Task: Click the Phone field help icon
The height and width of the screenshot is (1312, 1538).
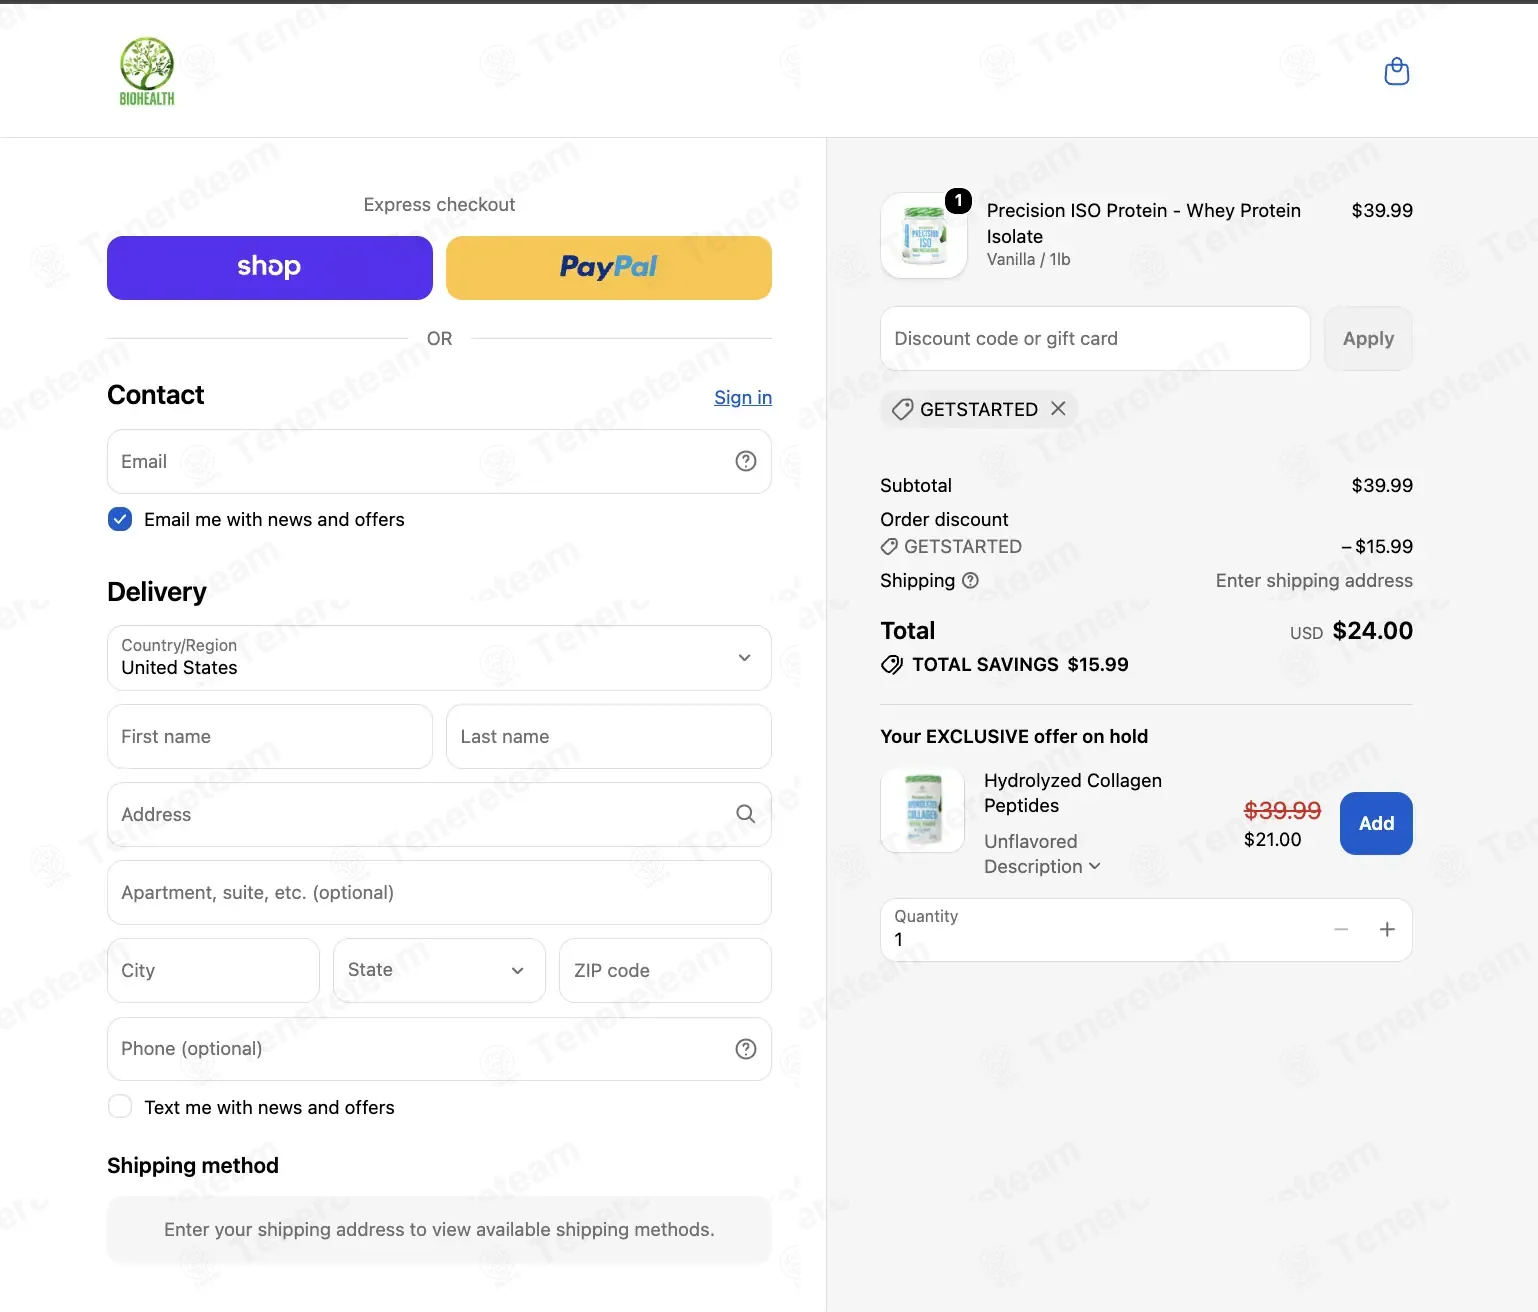Action: click(746, 1049)
